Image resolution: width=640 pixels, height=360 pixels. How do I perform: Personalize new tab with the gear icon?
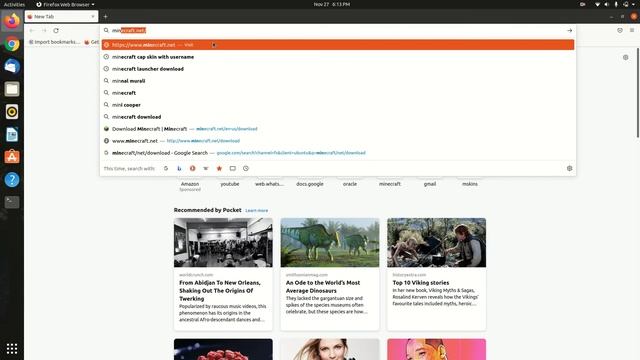[626, 58]
